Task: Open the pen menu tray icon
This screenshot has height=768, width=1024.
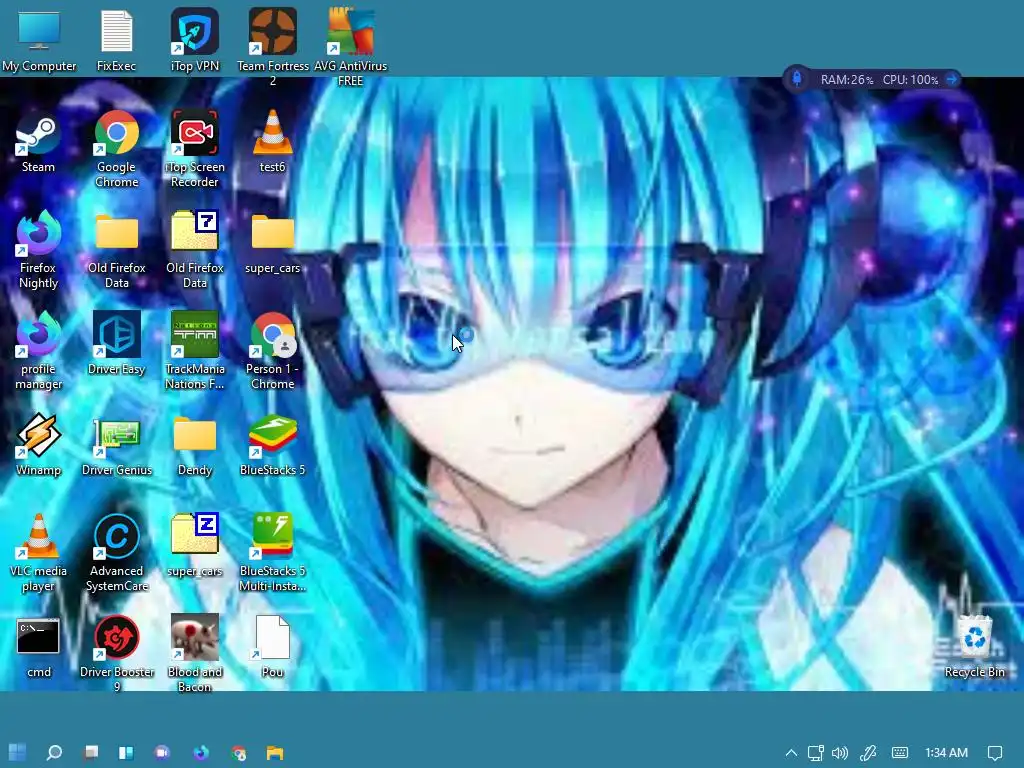Action: pos(868,753)
